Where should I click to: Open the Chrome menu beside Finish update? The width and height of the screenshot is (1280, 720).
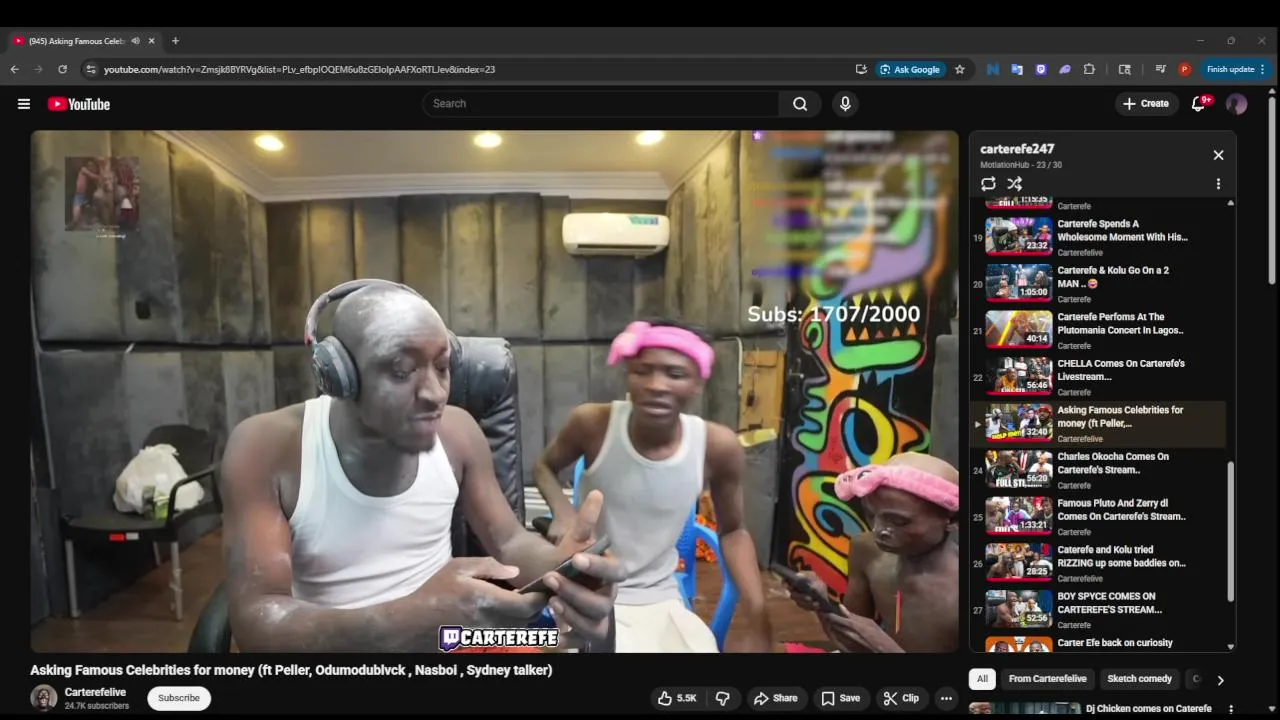[1263, 69]
